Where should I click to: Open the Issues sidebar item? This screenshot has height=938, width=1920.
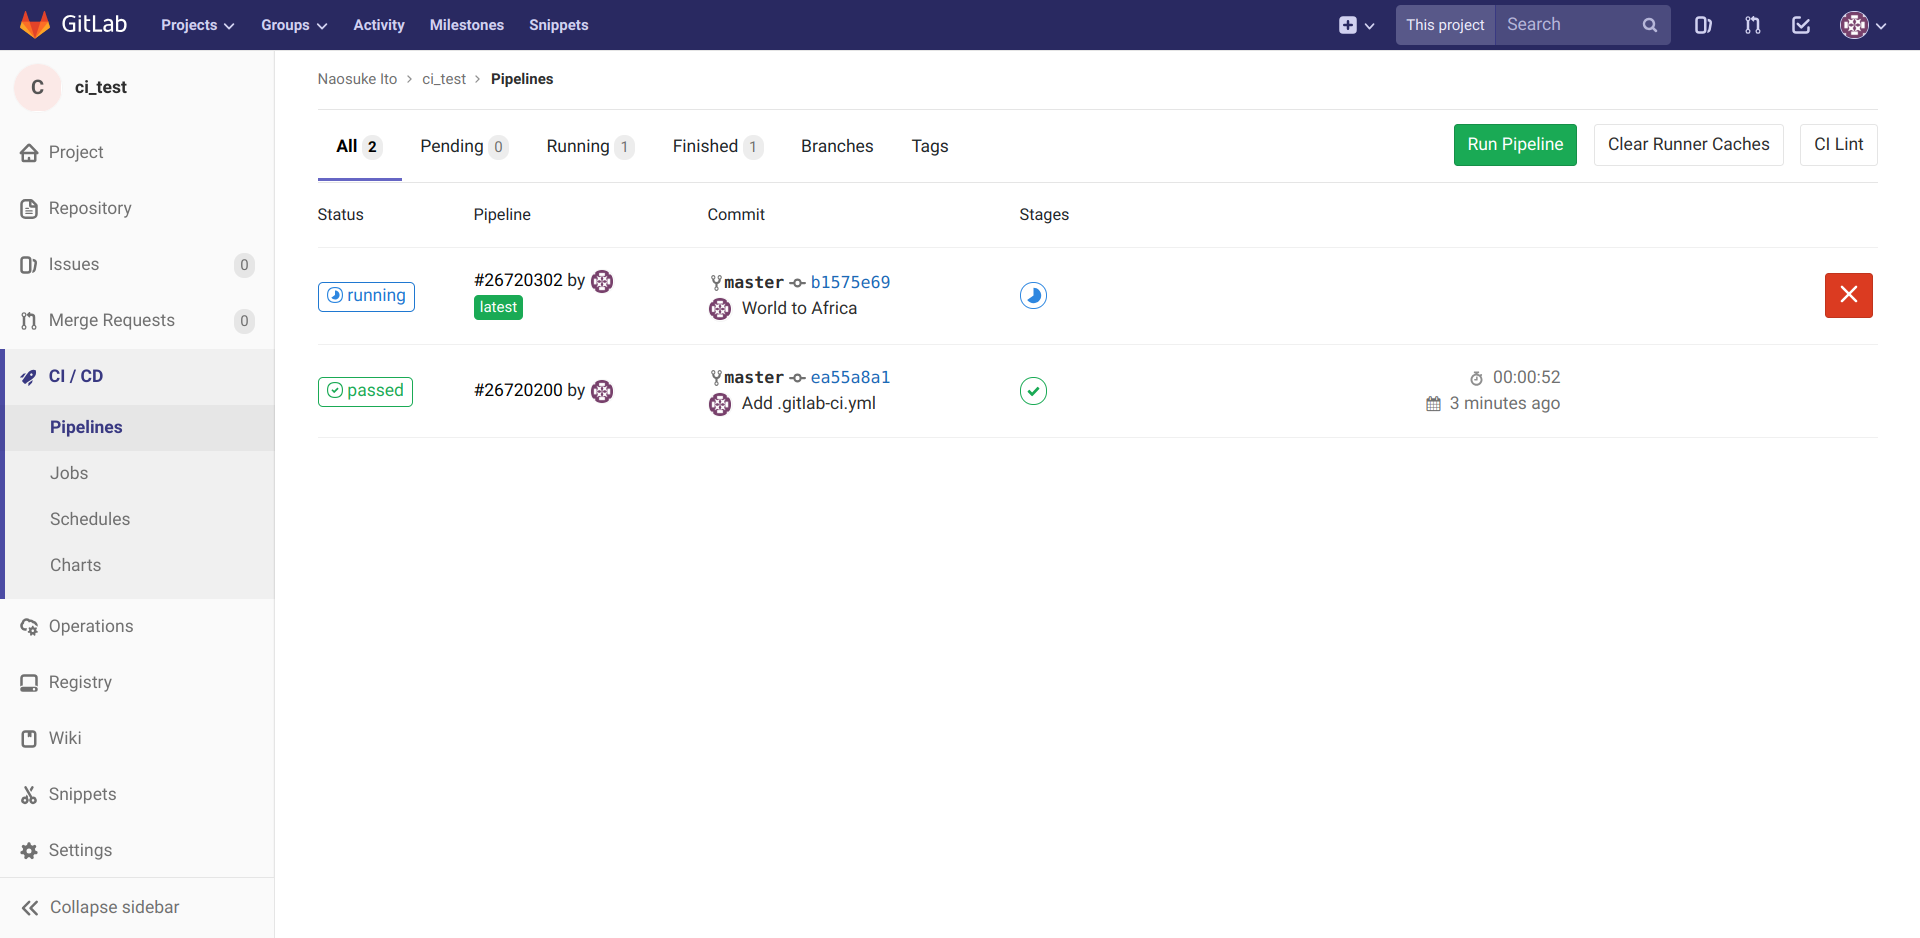pos(137,264)
